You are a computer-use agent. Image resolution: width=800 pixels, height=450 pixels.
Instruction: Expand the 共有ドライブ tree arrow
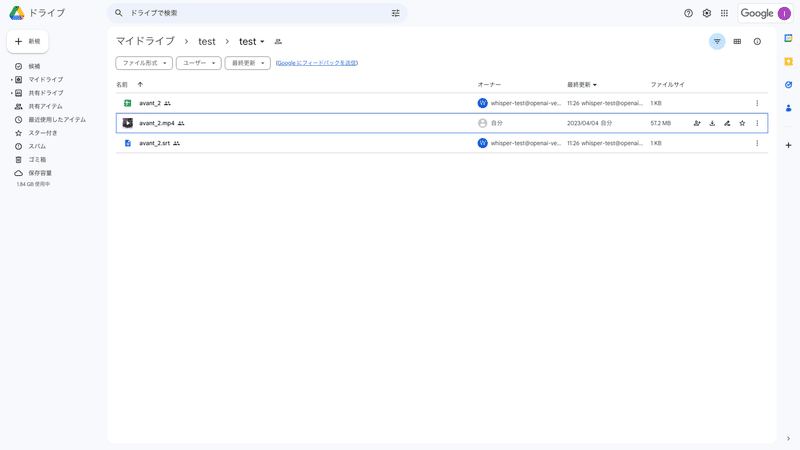[x=12, y=93]
